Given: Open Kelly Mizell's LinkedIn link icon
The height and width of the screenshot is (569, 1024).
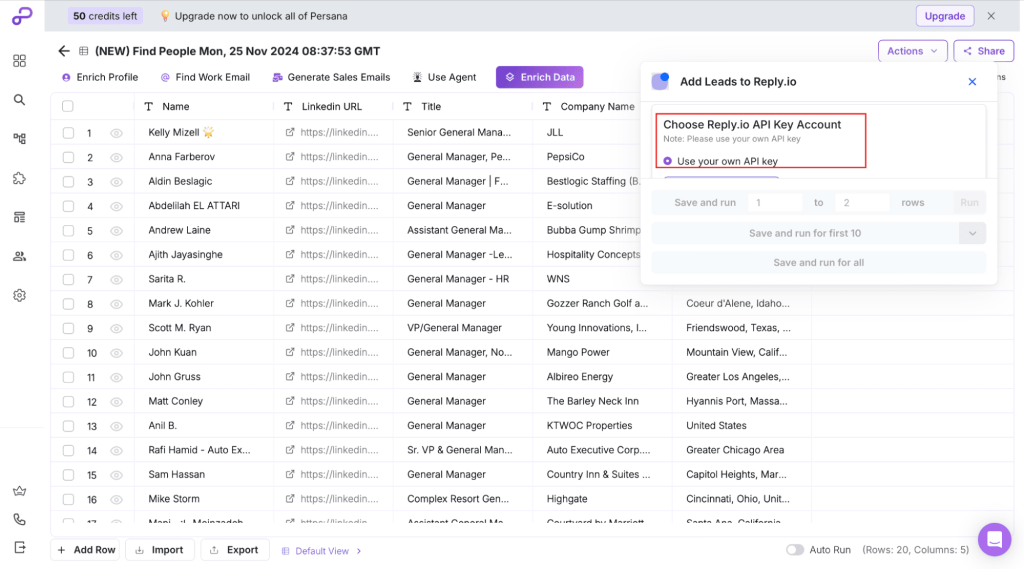Looking at the screenshot, I should tap(290, 132).
